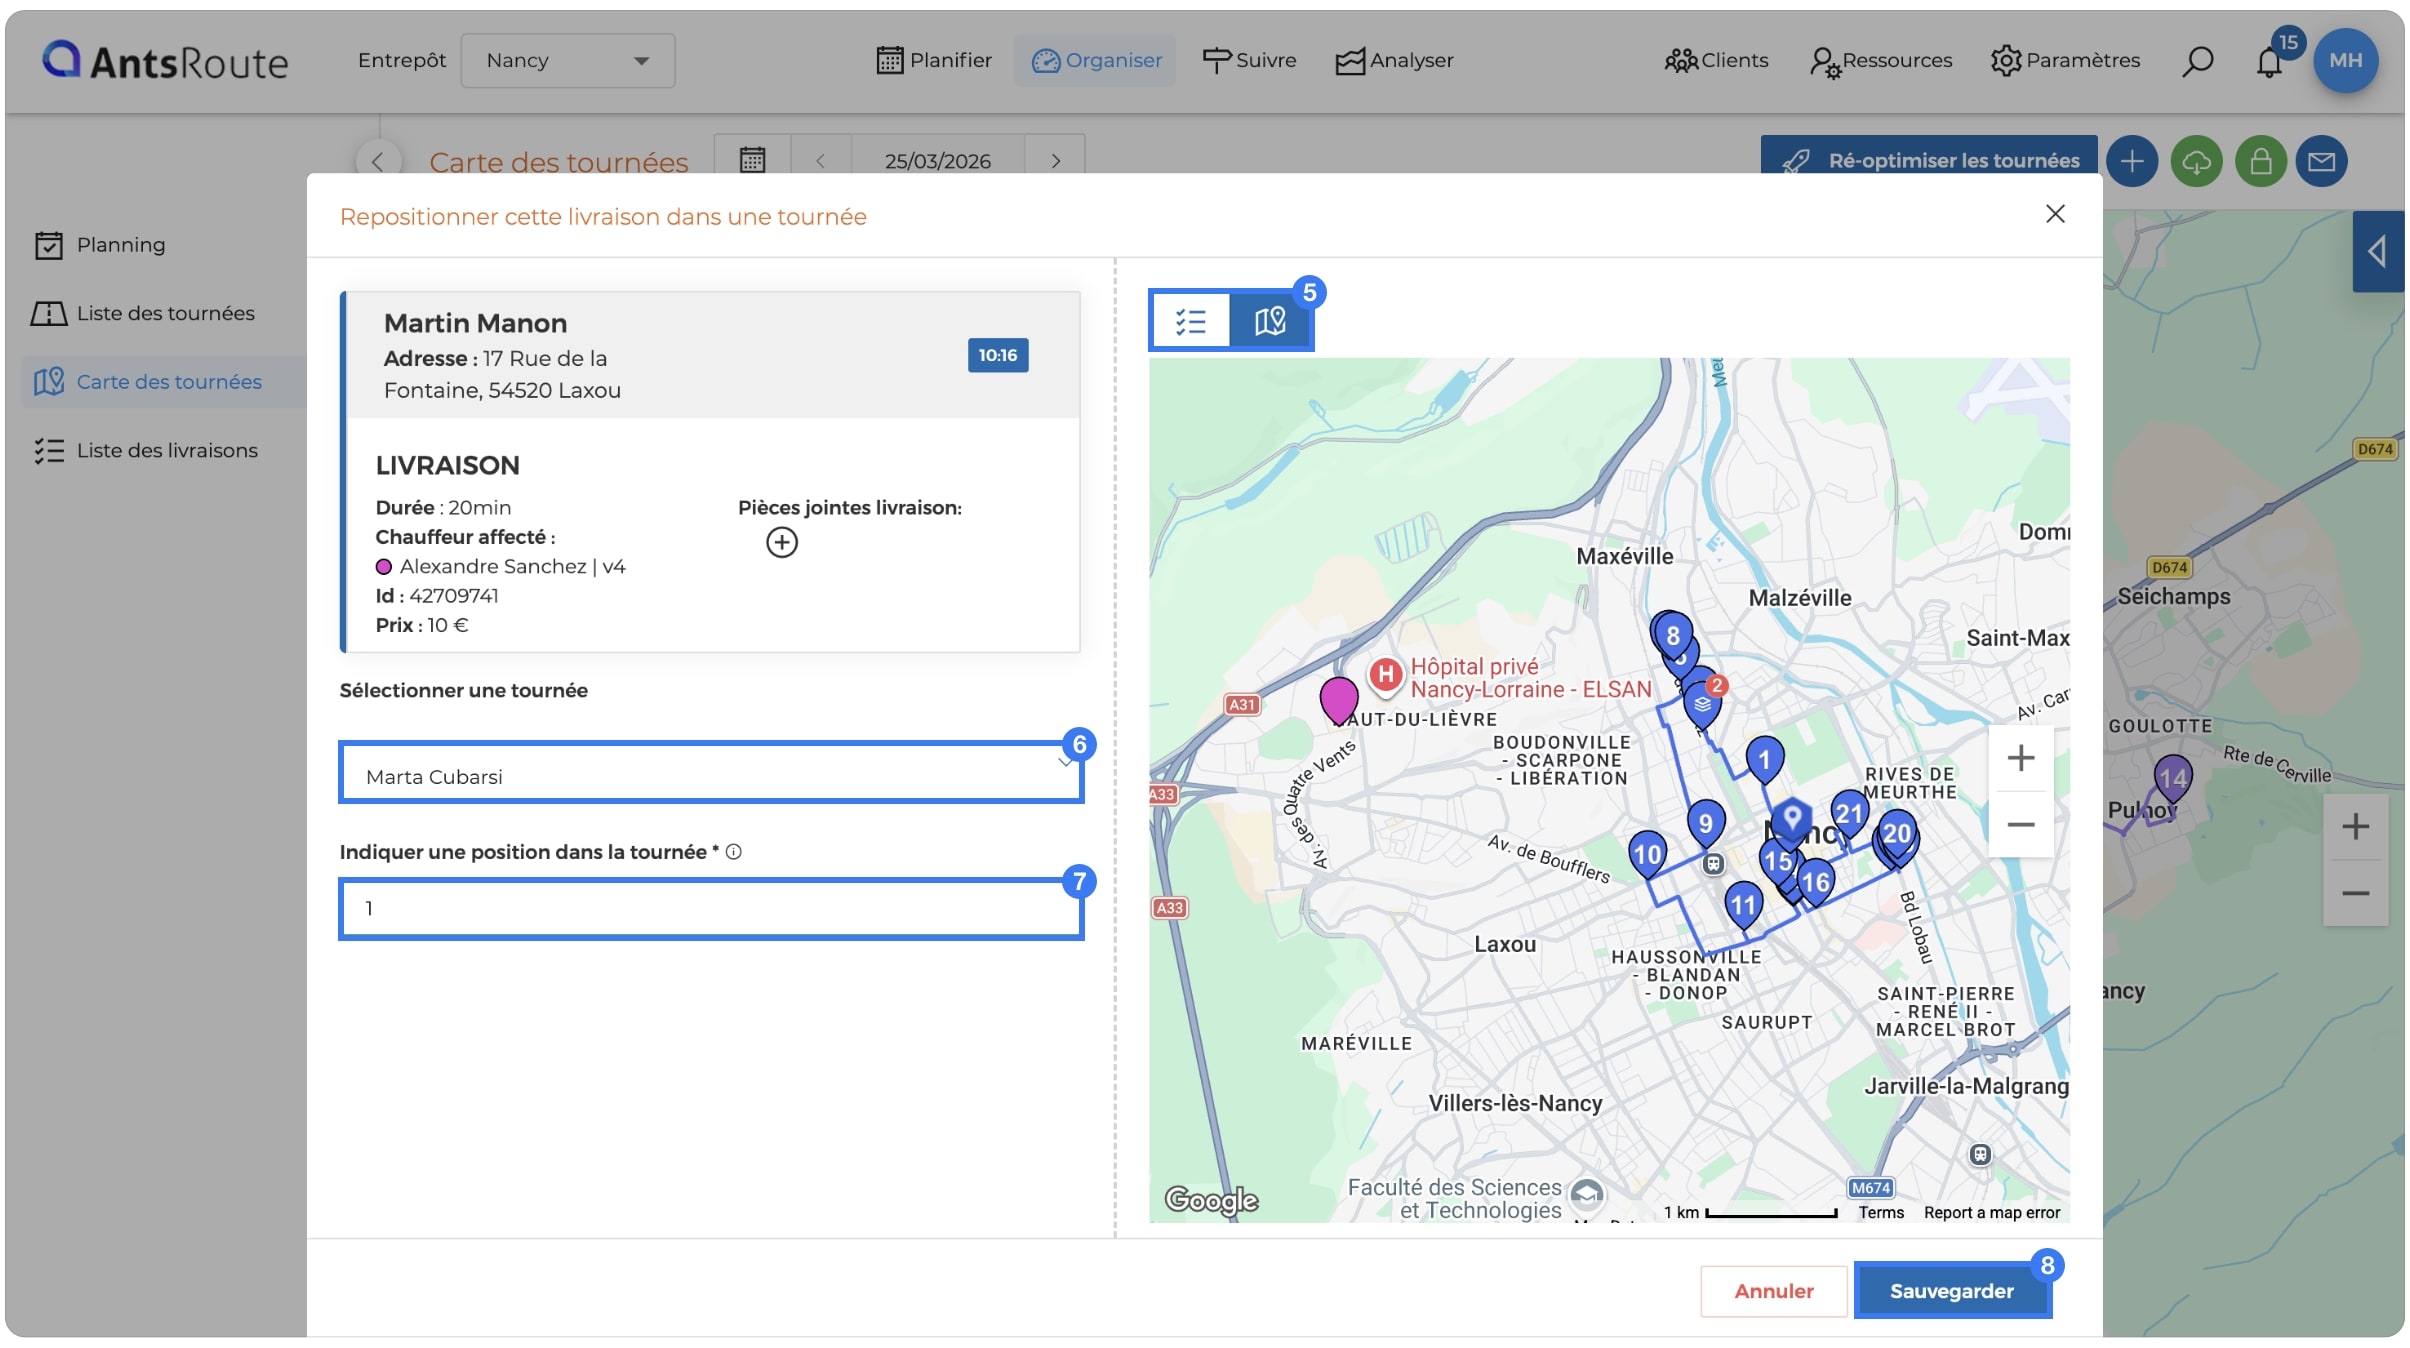Expand the right side panel arrow
Image resolution: width=2410 pixels, height=1348 pixels.
click(x=2378, y=251)
